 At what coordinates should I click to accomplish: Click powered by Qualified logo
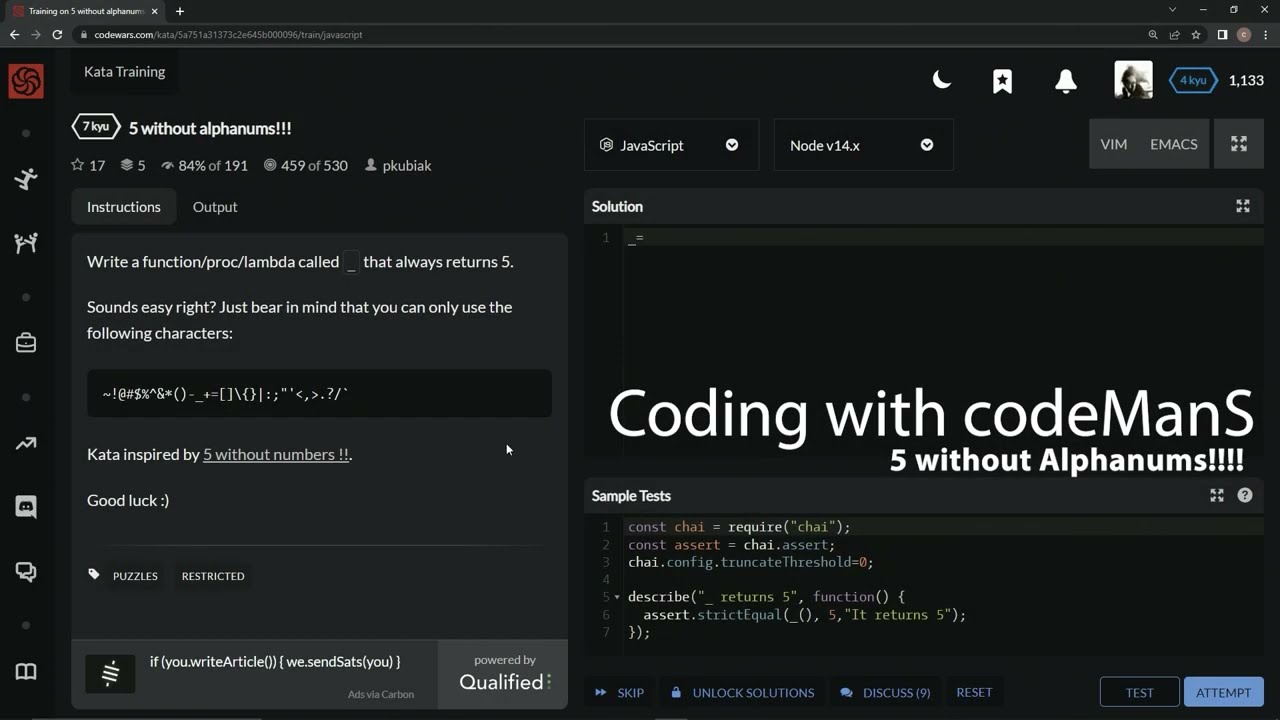click(504, 673)
